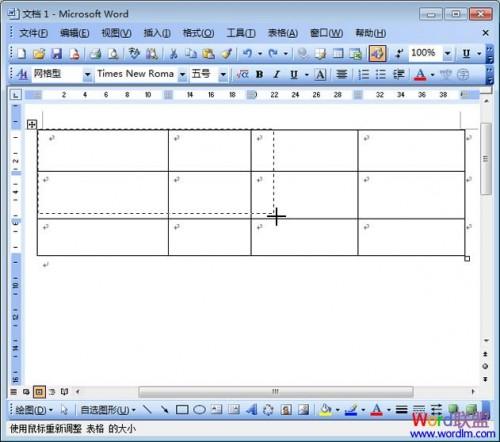Open the 绘图(D) drawing menu button
The image size is (500, 442).
click(34, 410)
